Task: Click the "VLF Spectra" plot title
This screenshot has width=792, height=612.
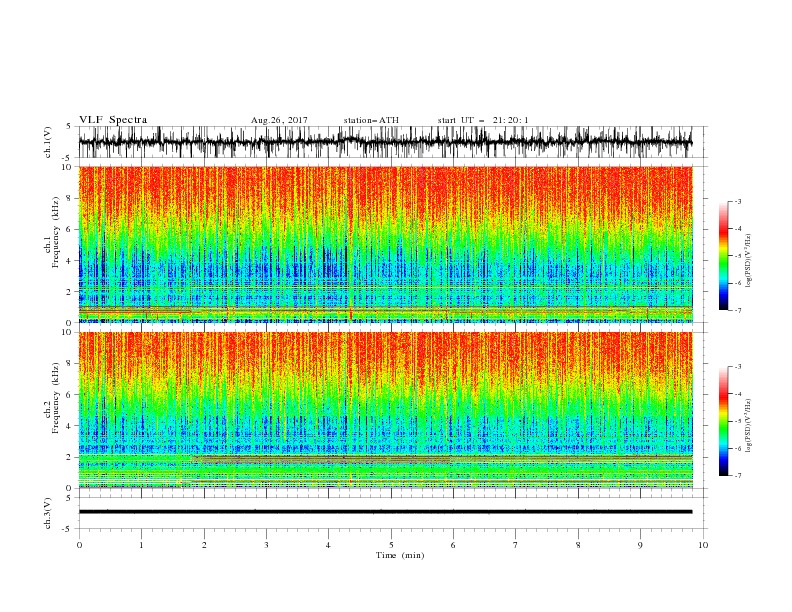Action: click(x=113, y=120)
